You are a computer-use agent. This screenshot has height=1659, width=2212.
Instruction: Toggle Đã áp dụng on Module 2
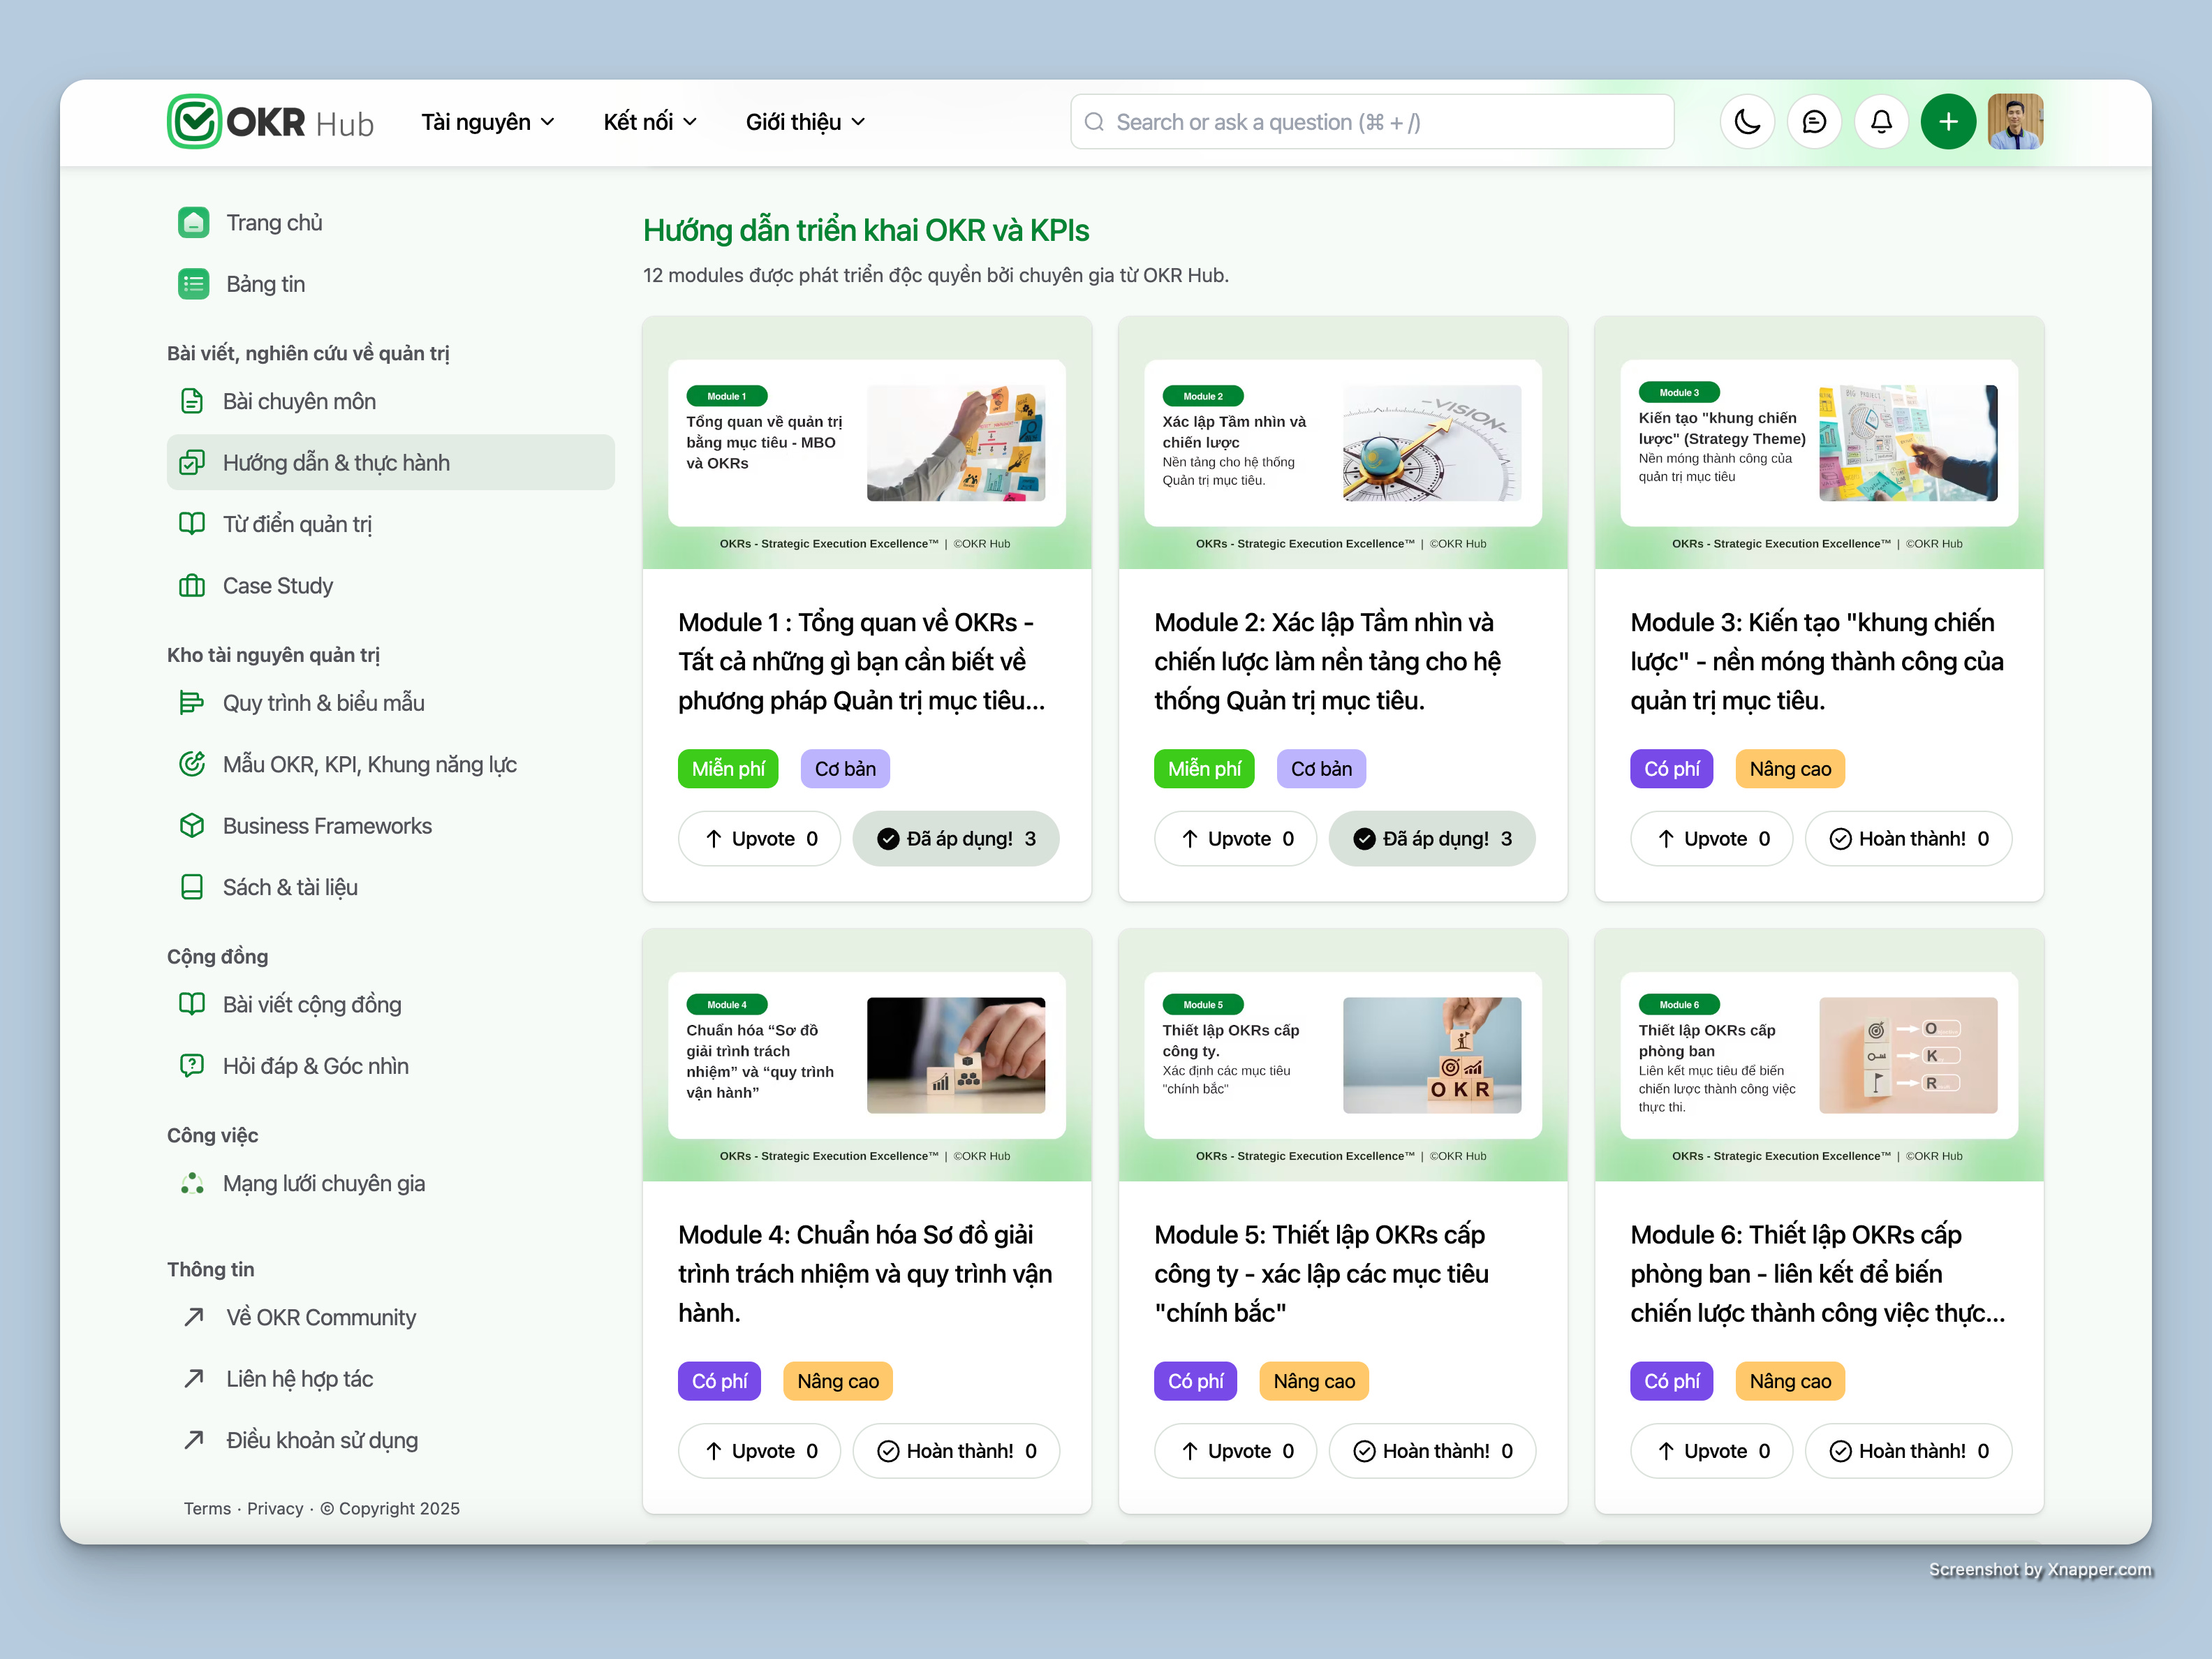[x=1431, y=839]
